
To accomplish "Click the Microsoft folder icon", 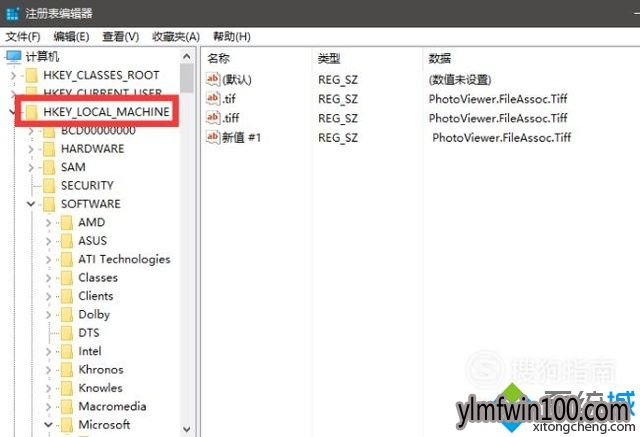I will (67, 425).
